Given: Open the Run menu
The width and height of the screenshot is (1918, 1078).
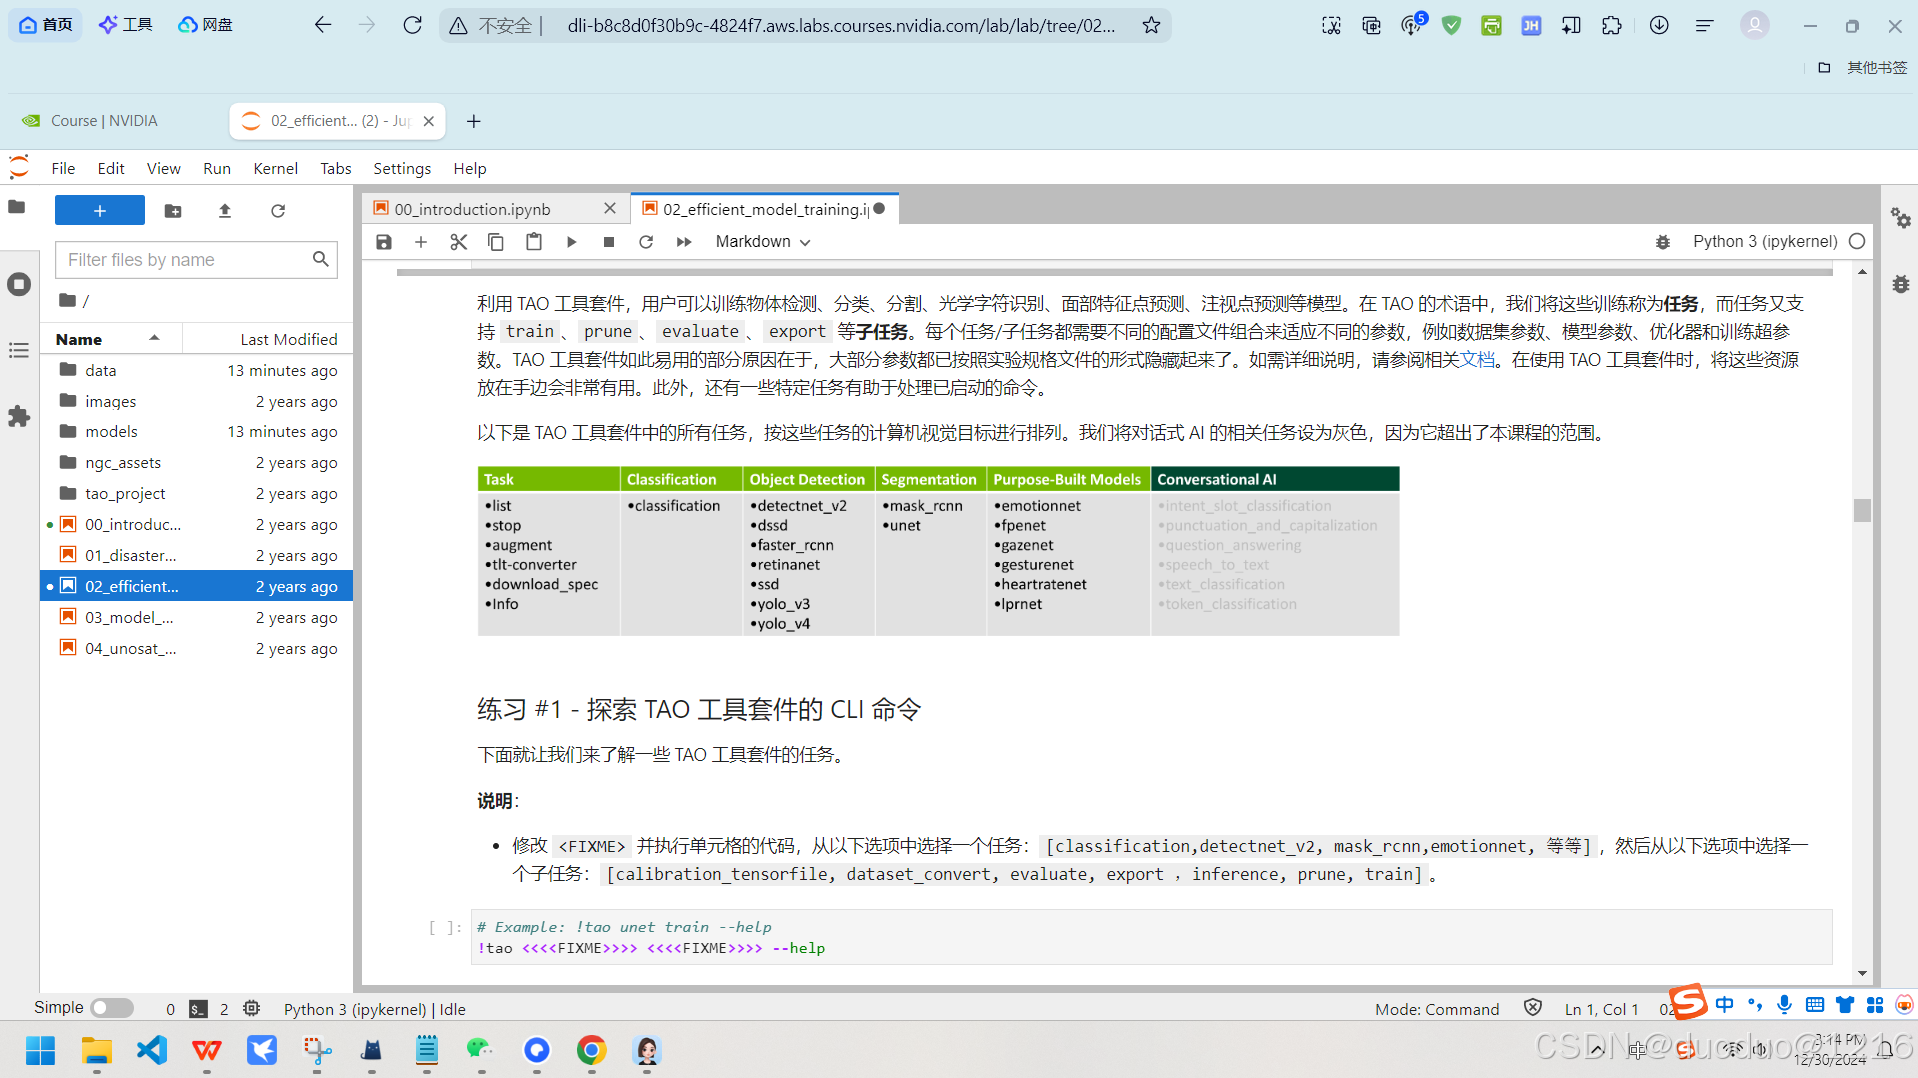Looking at the screenshot, I should tap(217, 168).
